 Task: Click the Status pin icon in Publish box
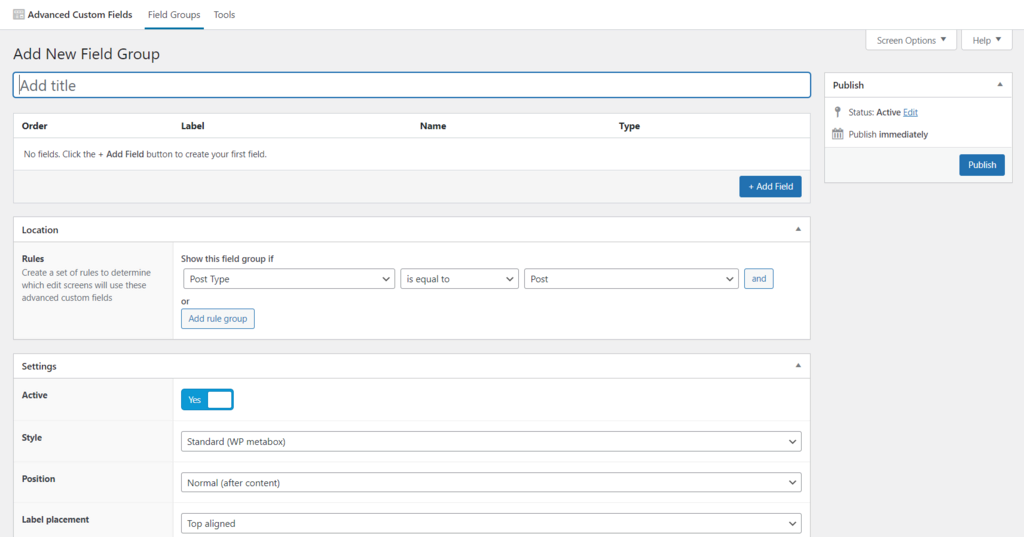coord(837,113)
